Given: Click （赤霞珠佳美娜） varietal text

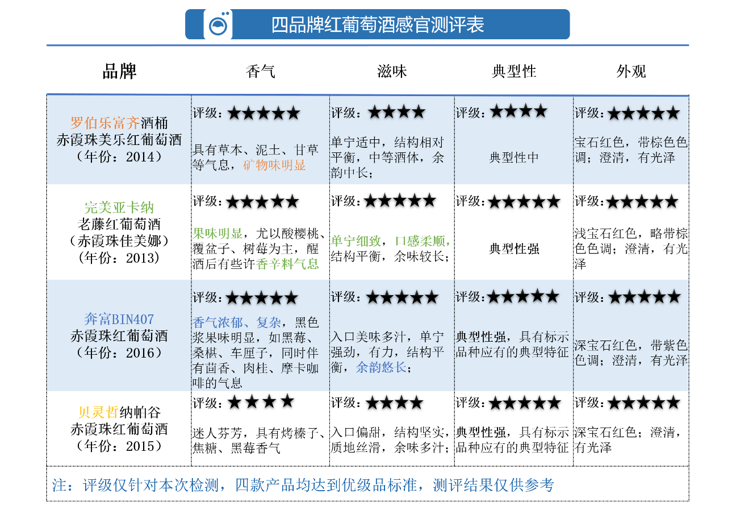Looking at the screenshot, I should tap(119, 241).
